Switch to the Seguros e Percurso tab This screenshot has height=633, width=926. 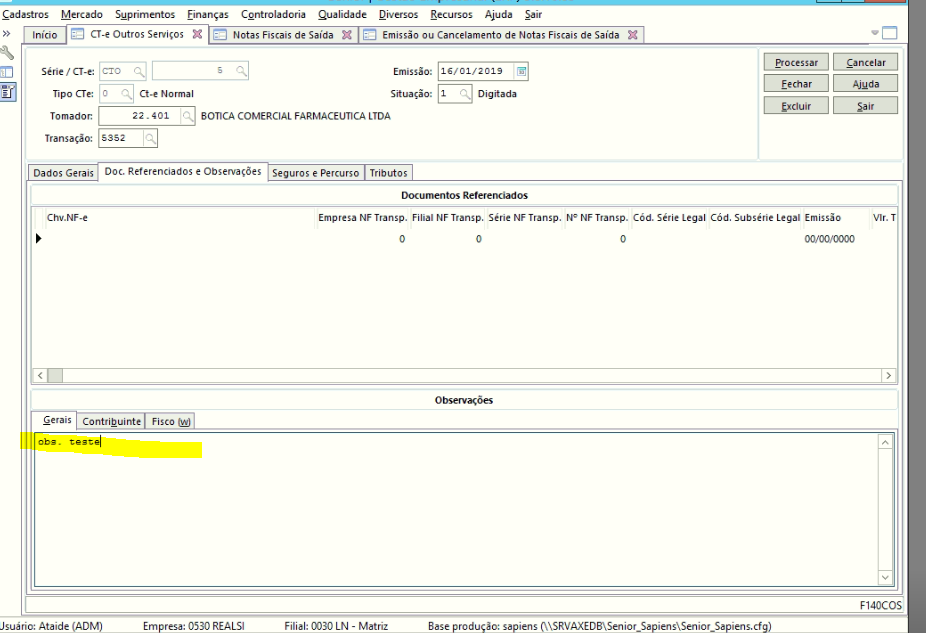pyautogui.click(x=316, y=173)
